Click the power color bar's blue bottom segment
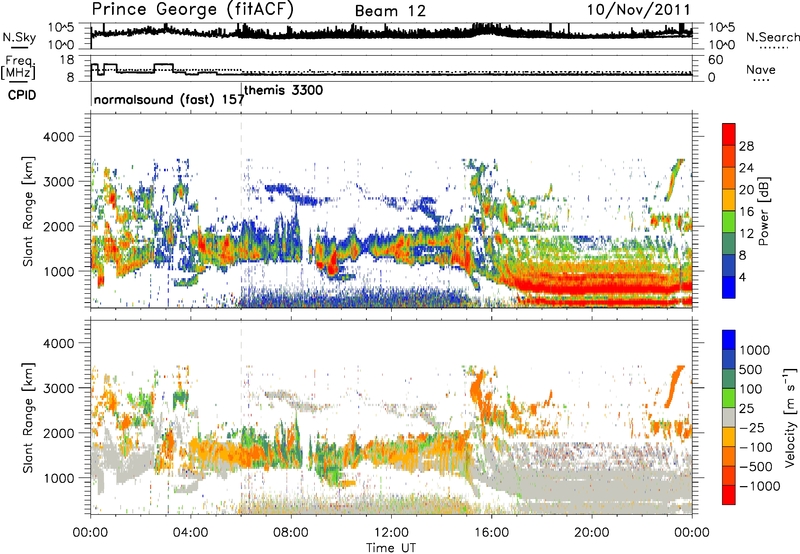 (729, 287)
